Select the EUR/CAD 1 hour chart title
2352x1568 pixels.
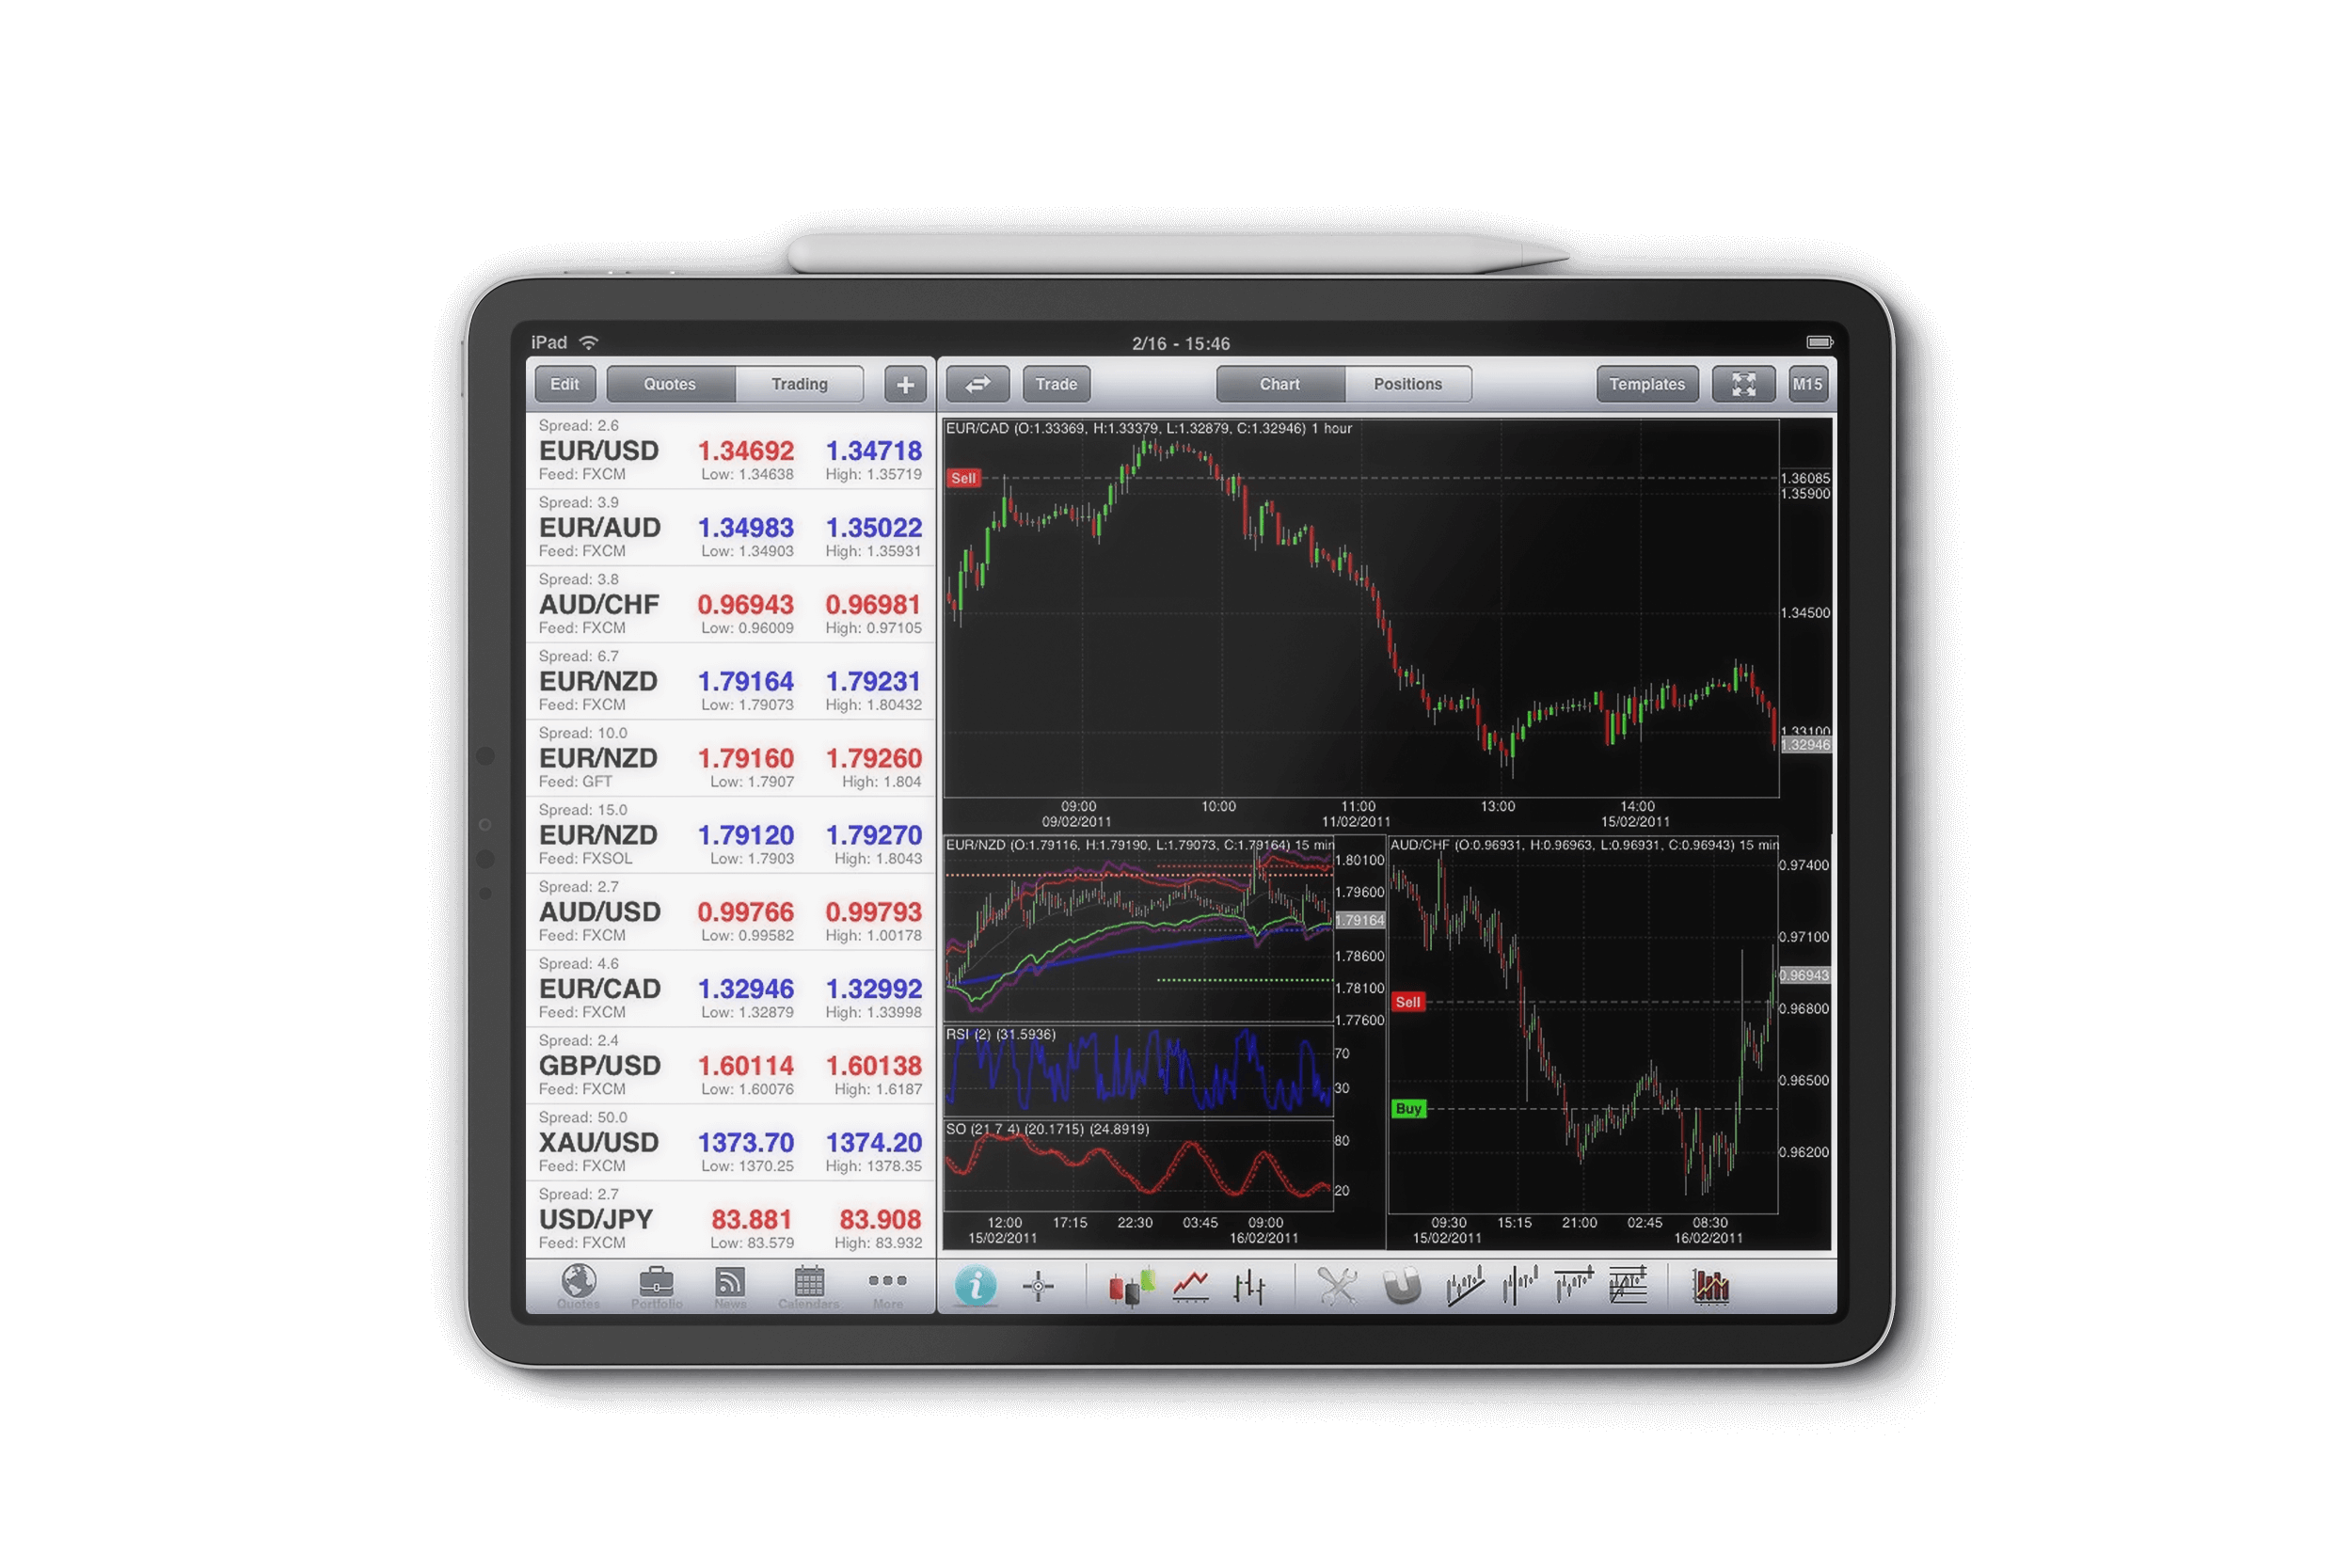pyautogui.click(x=1149, y=428)
